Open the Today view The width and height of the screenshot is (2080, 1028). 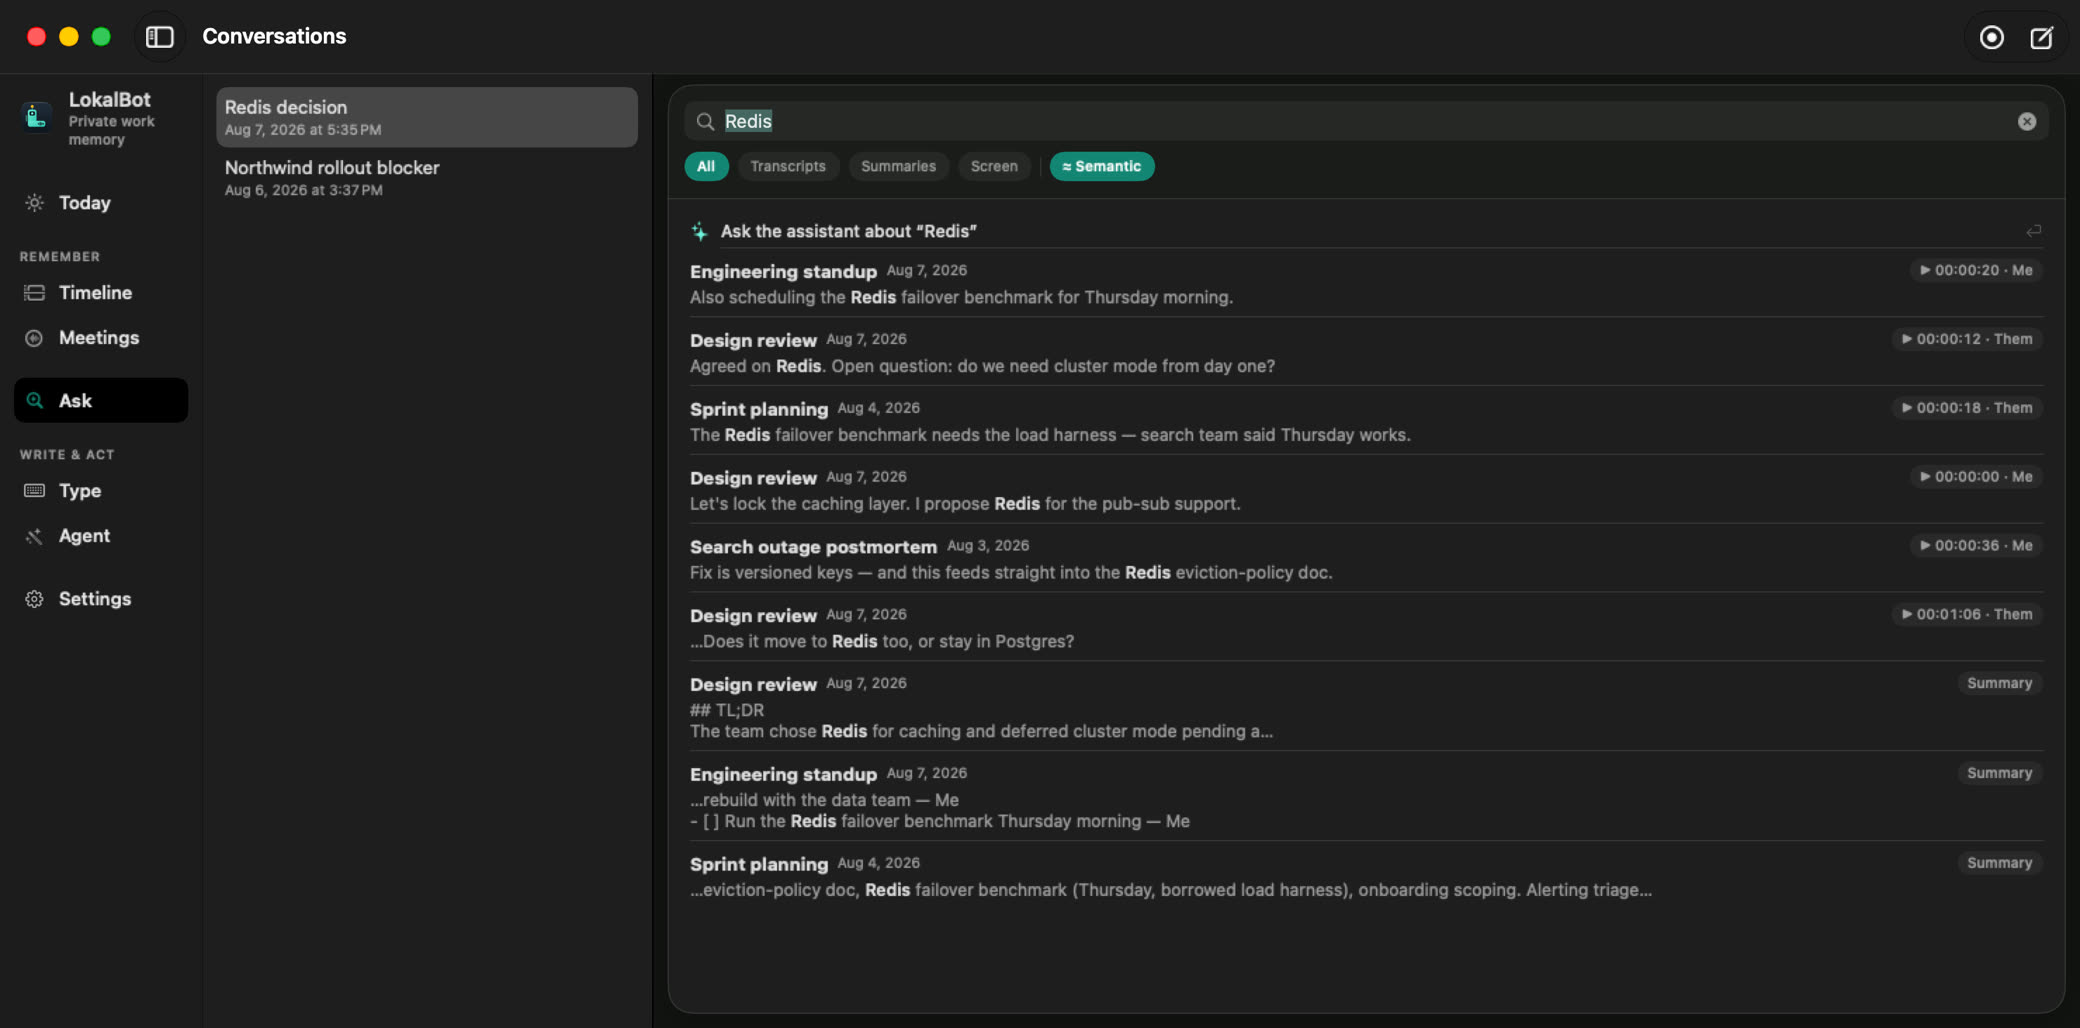pos(101,203)
